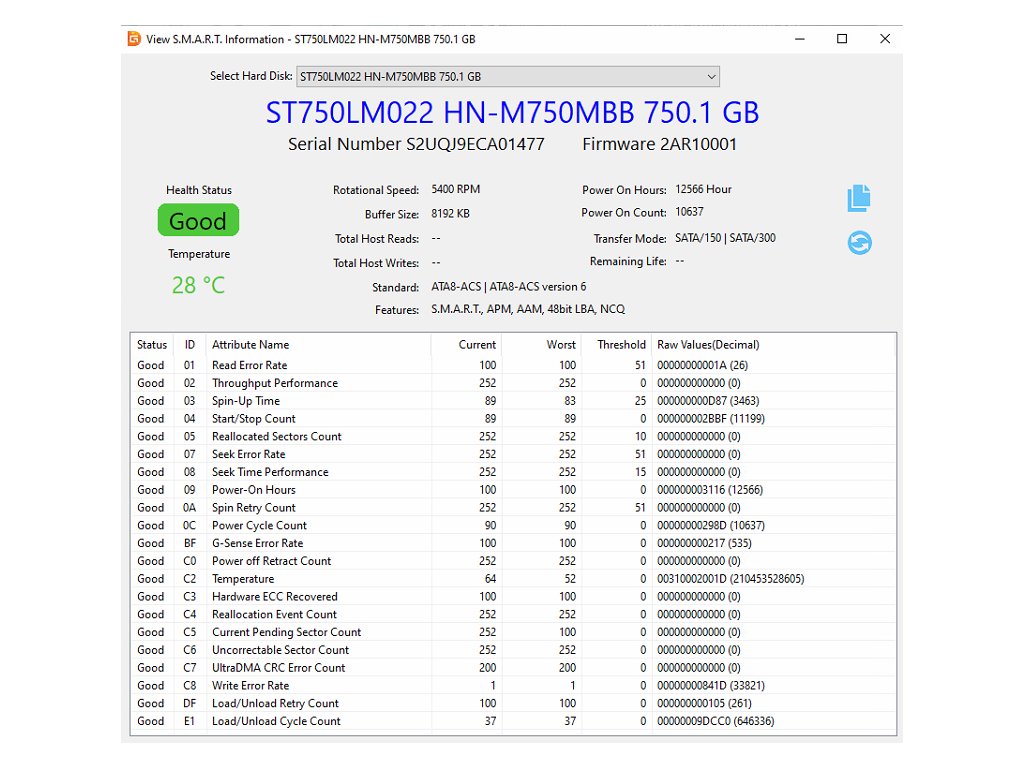
Task: Select the Spin Retry Count row
Action: click(513, 507)
